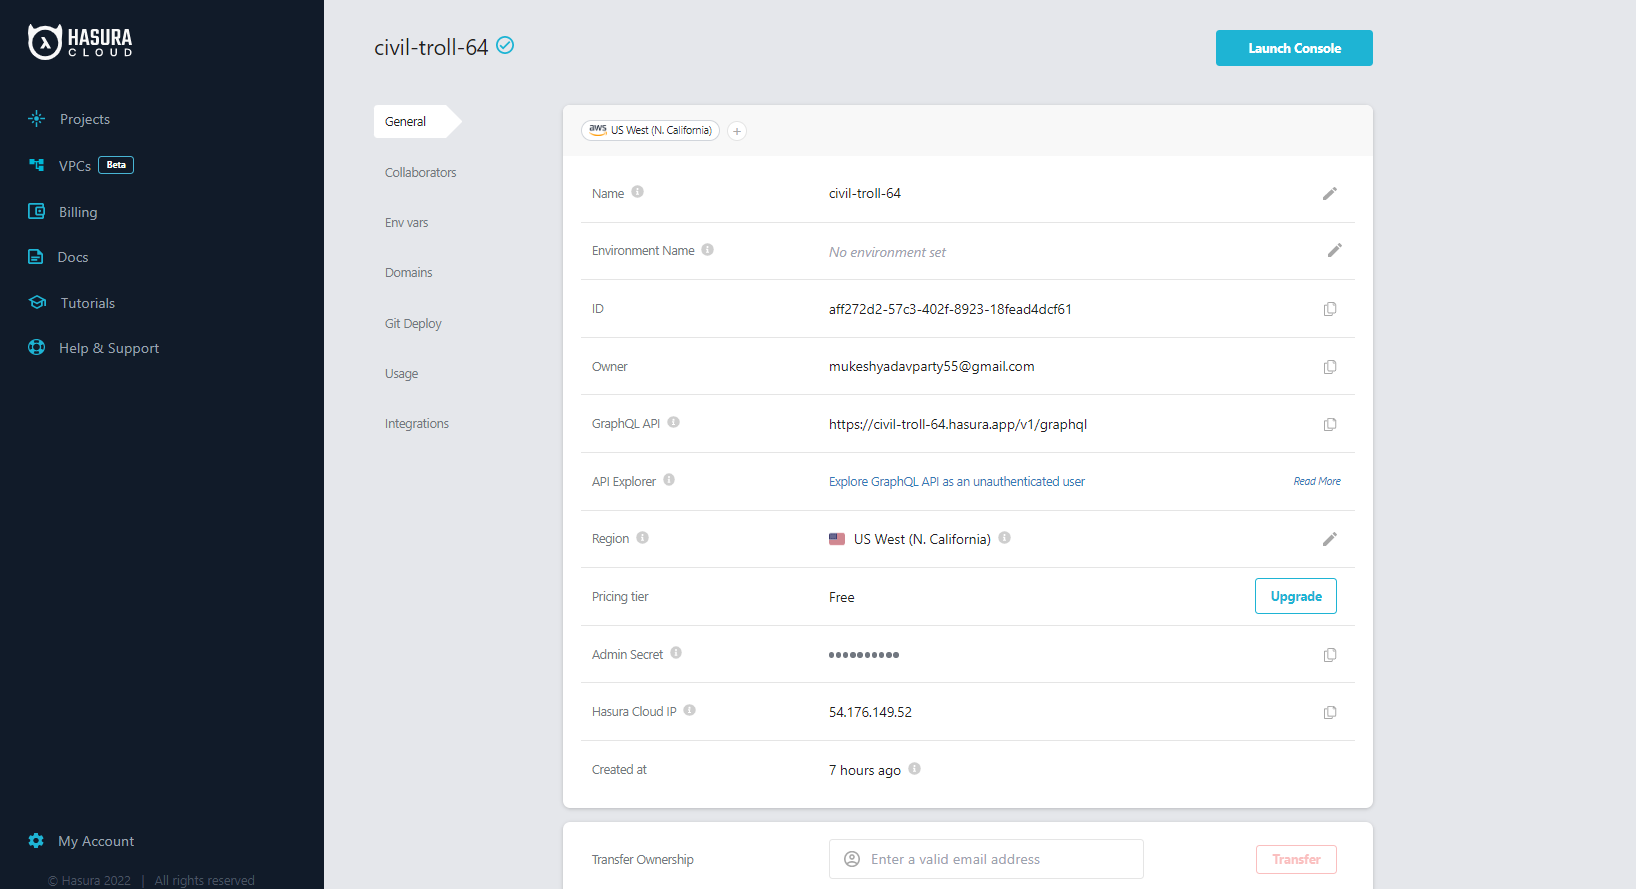The image size is (1636, 889).
Task: Click the Free pricing tier value
Action: [x=841, y=597]
